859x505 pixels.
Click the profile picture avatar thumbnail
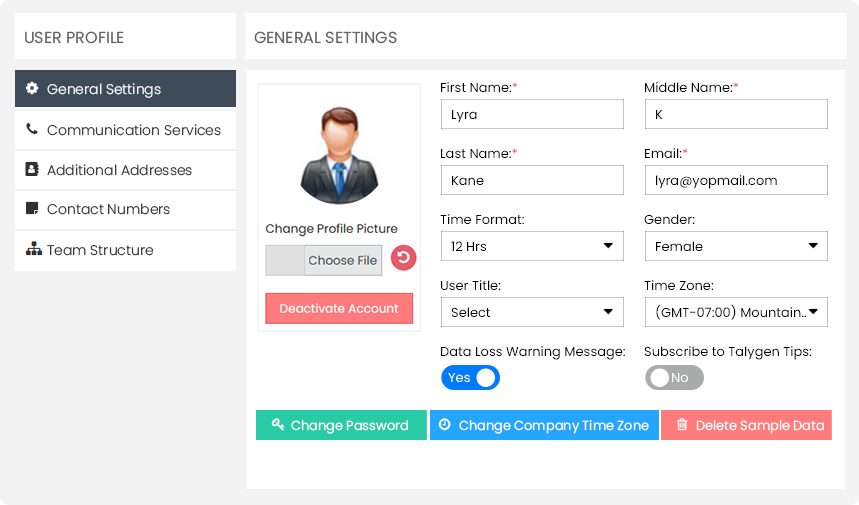pyautogui.click(x=338, y=155)
